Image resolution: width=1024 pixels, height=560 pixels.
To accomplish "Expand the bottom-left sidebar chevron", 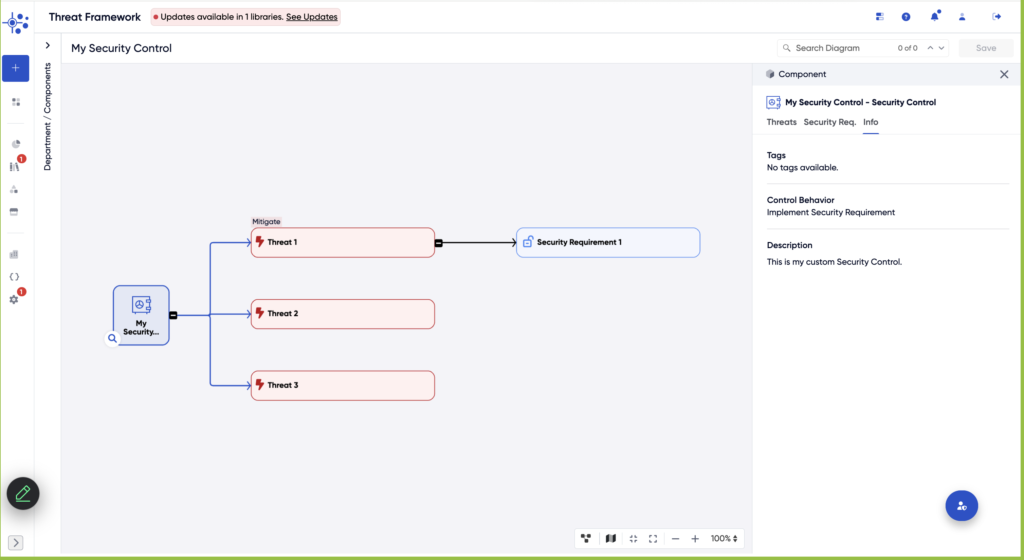I will 15,543.
